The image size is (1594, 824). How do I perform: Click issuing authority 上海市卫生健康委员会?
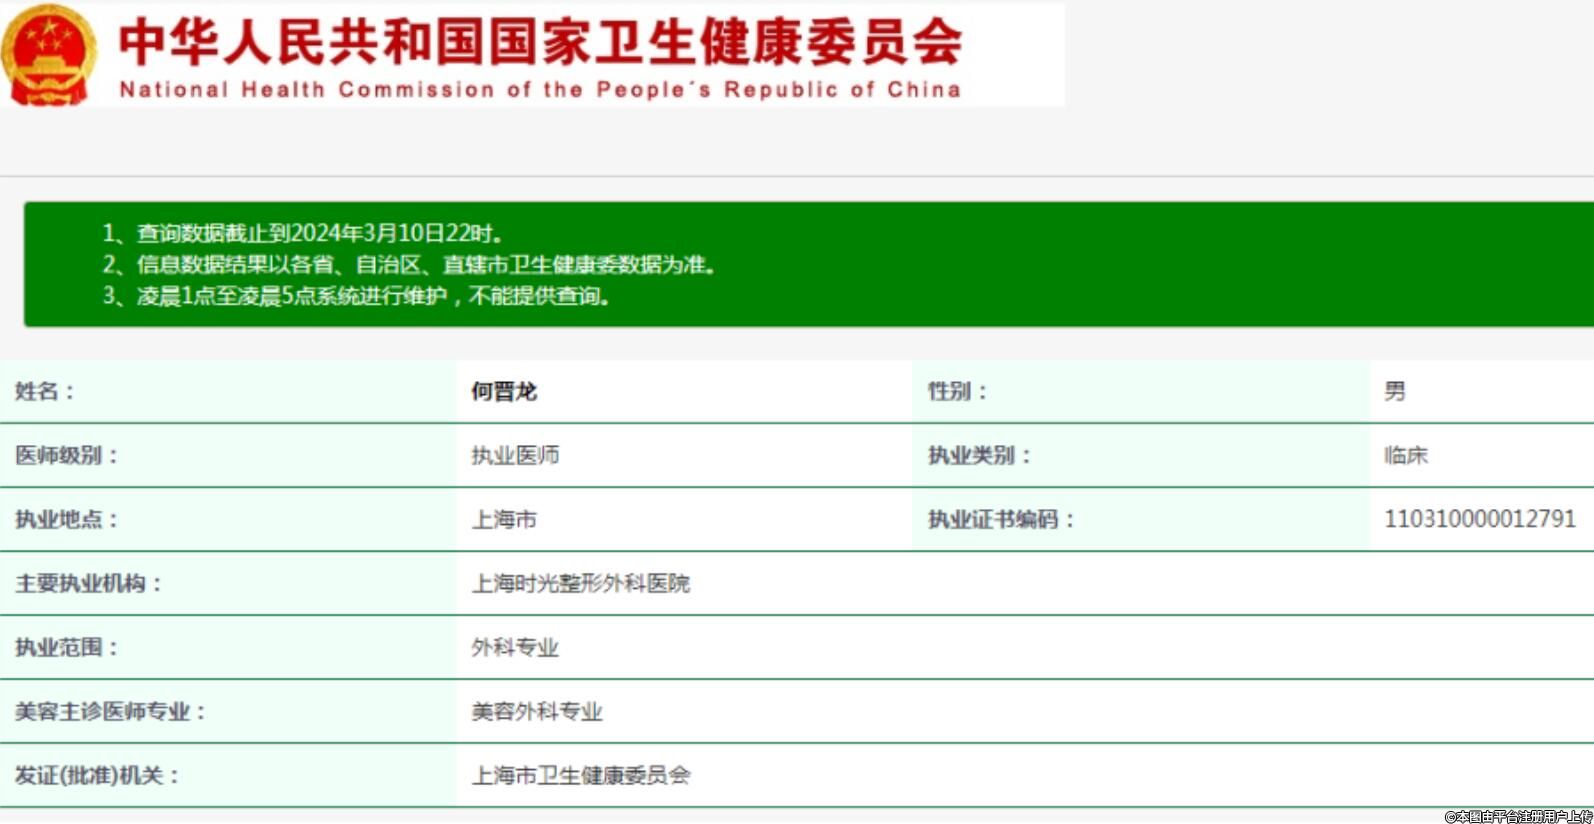tap(581, 775)
